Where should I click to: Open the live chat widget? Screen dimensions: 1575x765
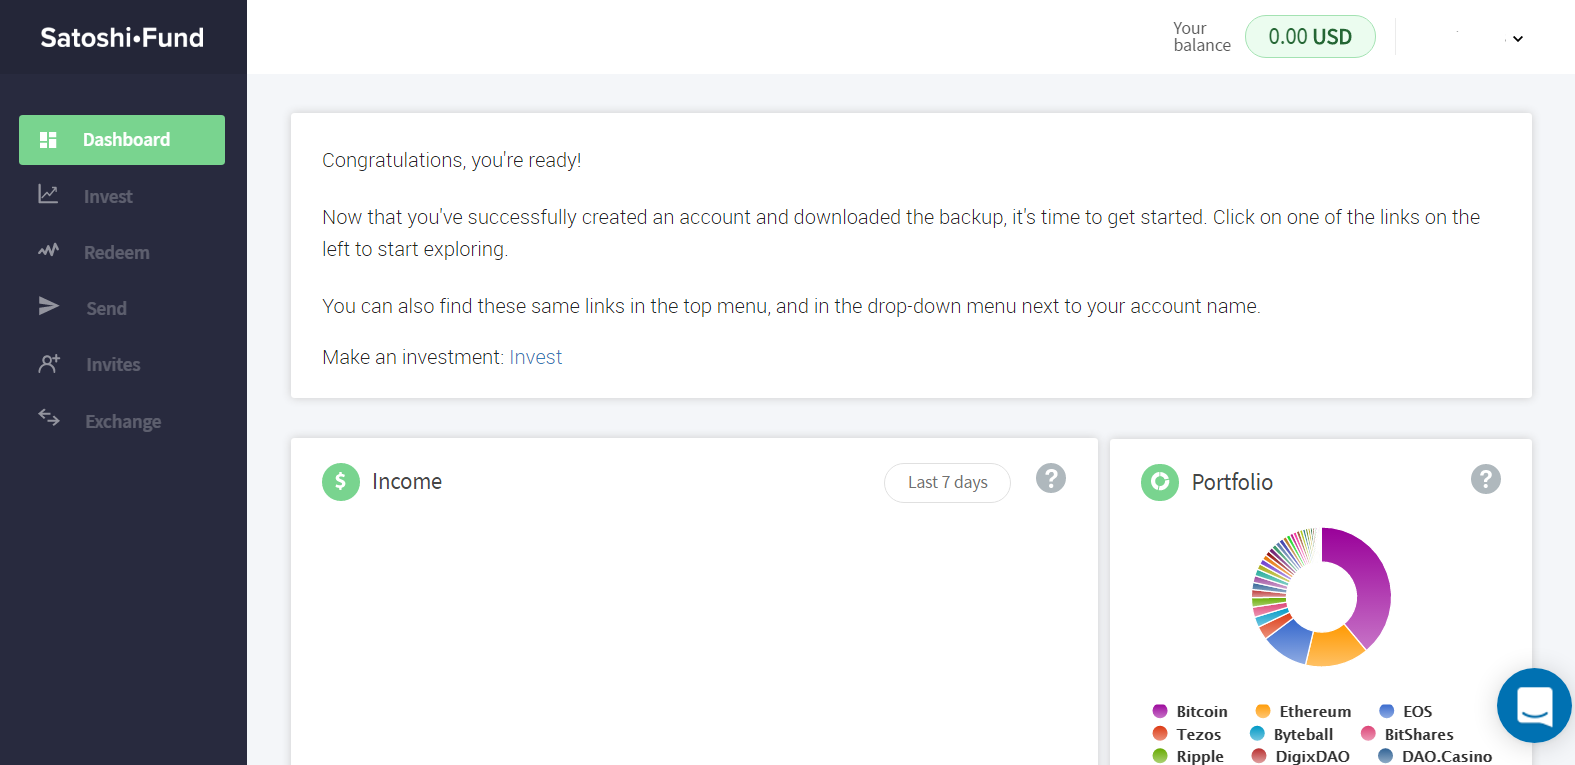(1534, 705)
